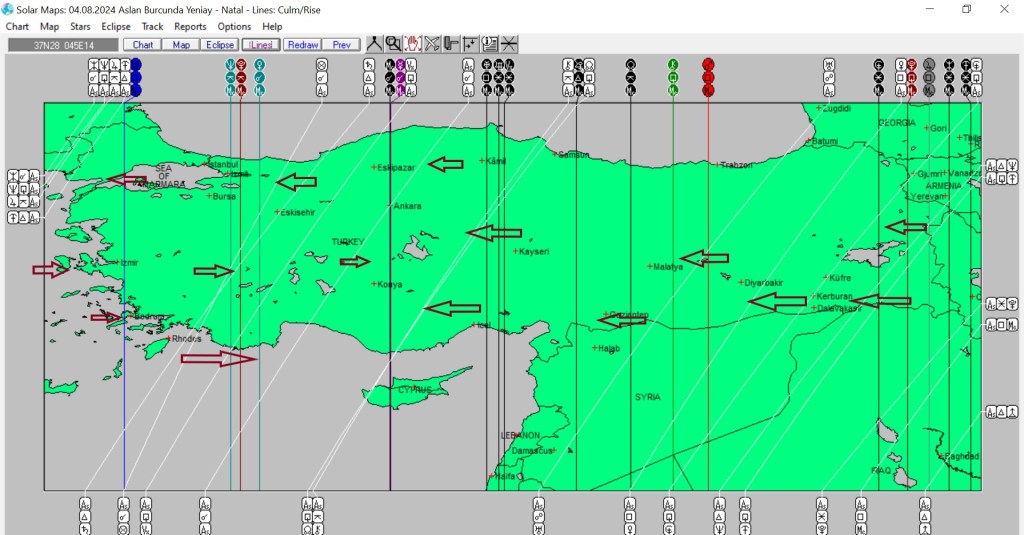Viewport: 1024px width, 535px height.
Task: Activate the magnifier zoom tool
Action: tap(393, 44)
